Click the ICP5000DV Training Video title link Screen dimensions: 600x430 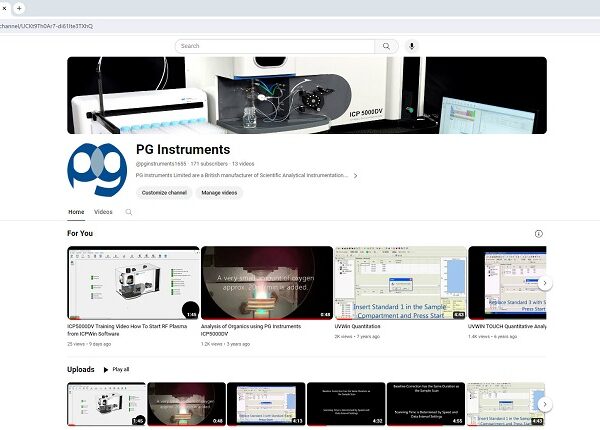tap(127, 330)
